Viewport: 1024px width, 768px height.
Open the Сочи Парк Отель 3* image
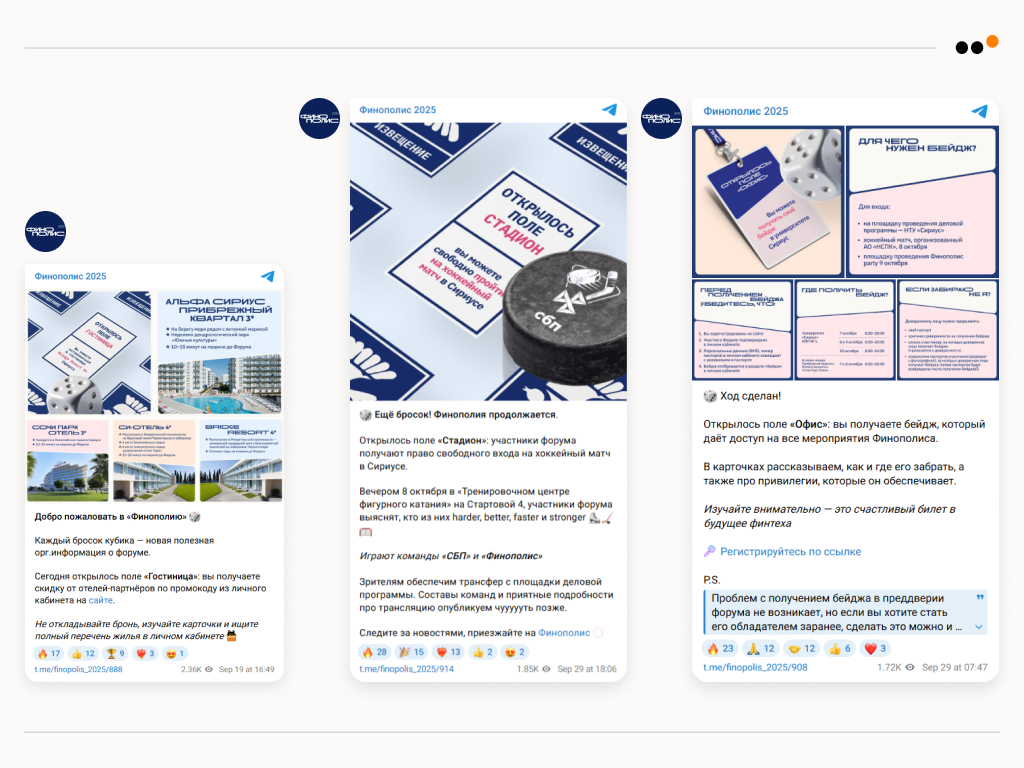68,460
